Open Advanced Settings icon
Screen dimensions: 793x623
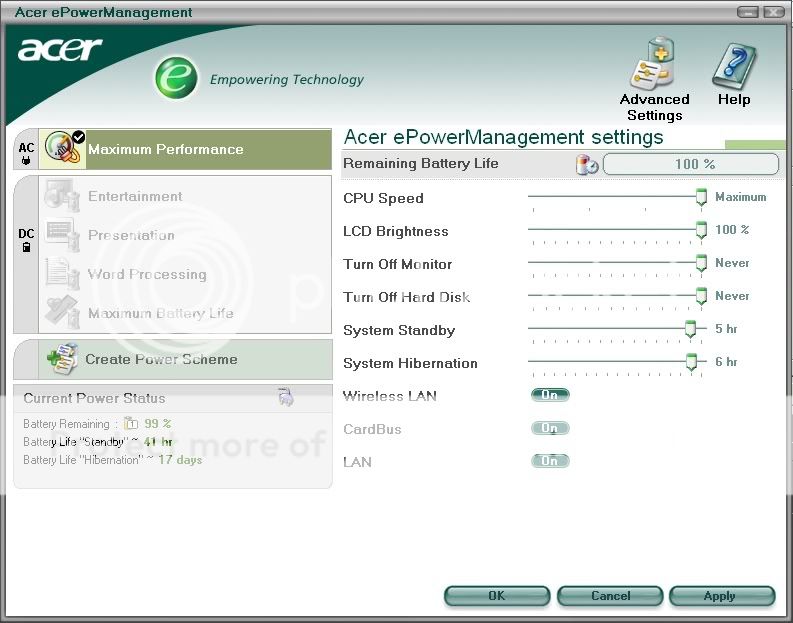653,64
